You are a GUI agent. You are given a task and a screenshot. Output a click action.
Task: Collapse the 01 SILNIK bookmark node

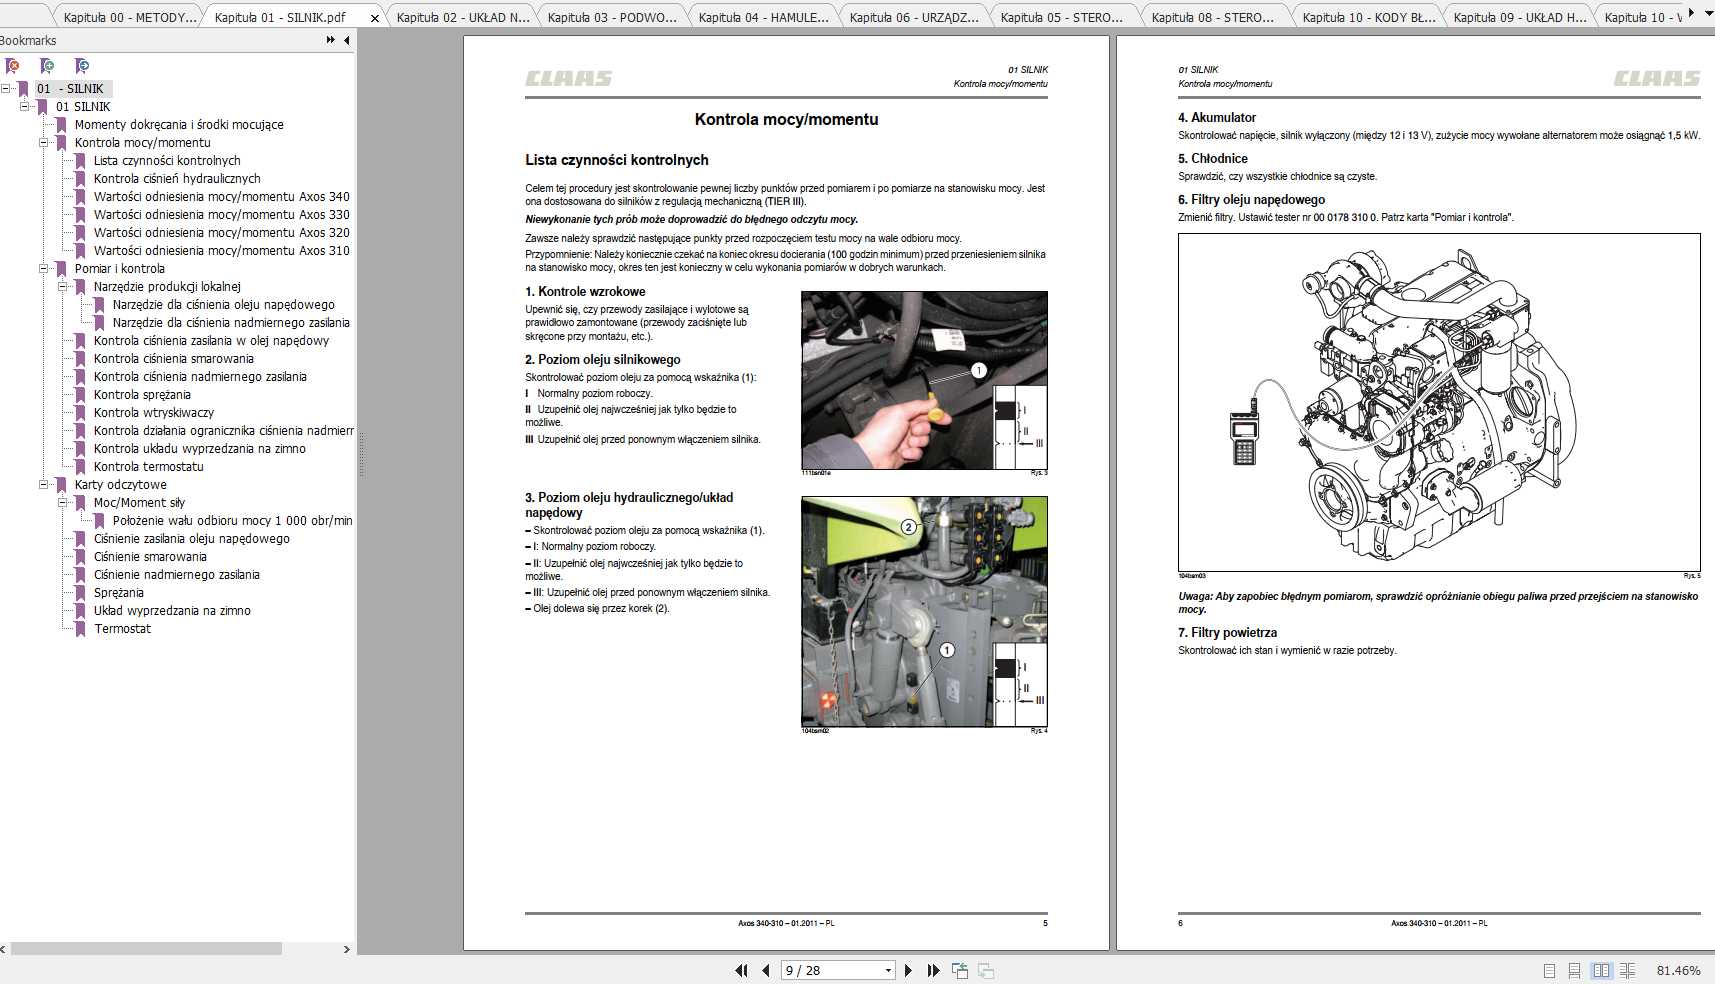click(x=24, y=107)
